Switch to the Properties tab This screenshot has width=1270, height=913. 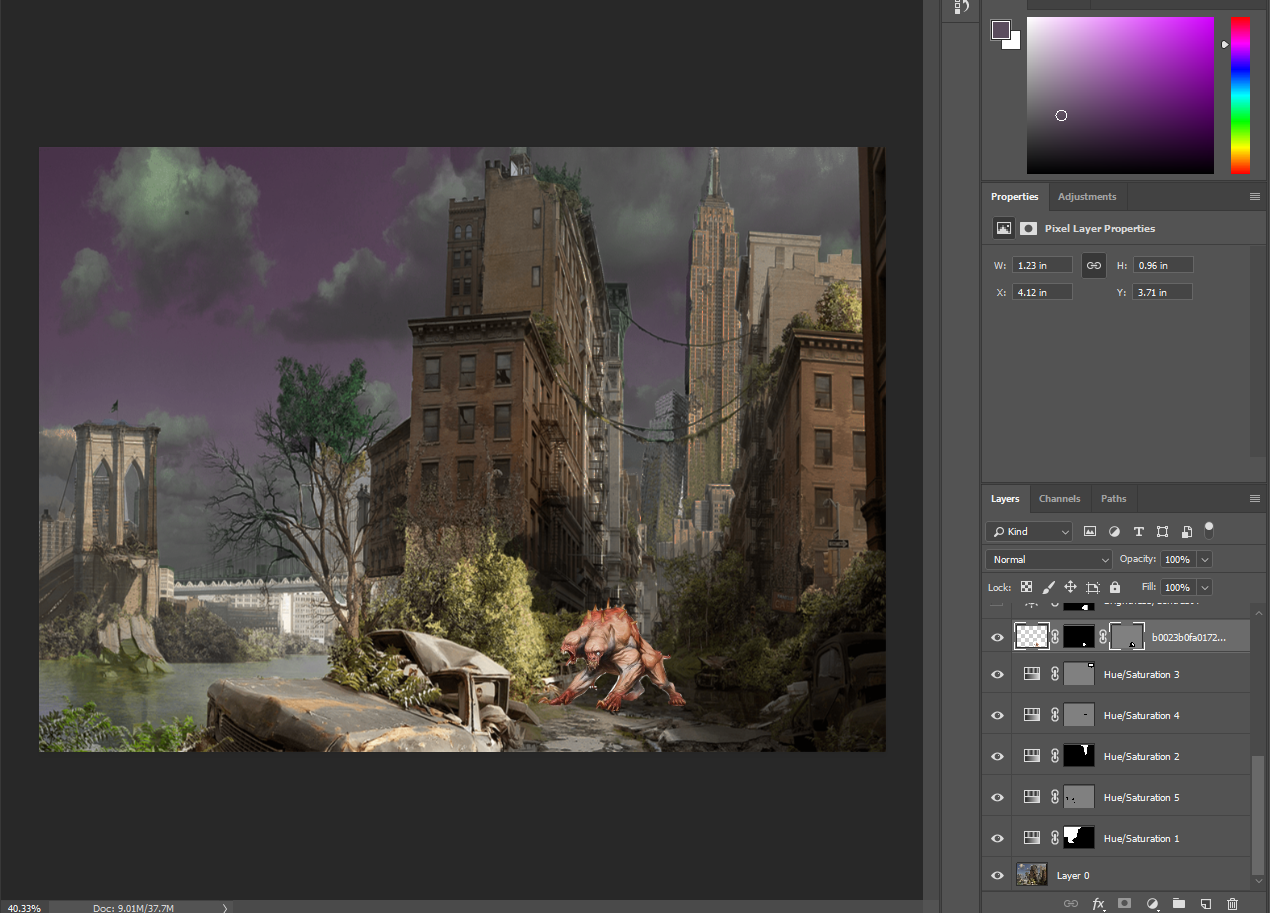[1014, 196]
